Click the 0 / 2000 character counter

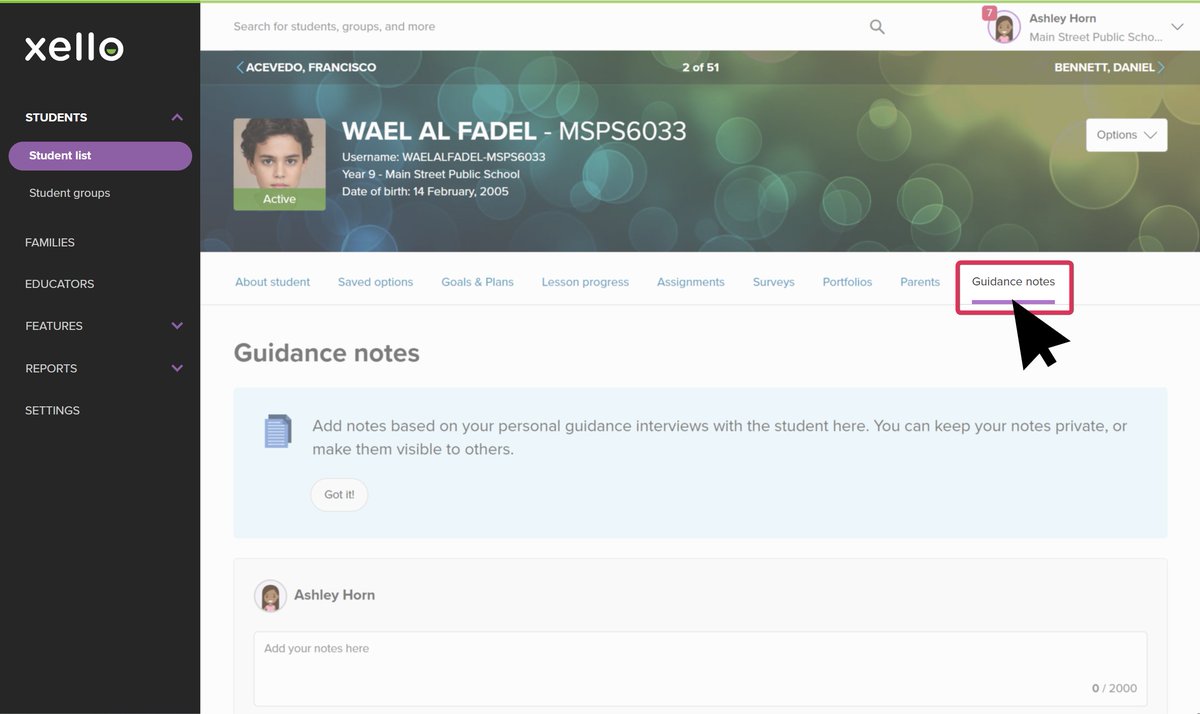(1114, 688)
